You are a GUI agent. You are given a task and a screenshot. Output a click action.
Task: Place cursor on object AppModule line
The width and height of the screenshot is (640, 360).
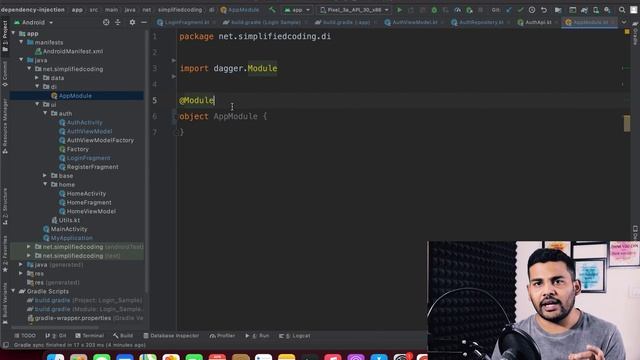click(222, 116)
